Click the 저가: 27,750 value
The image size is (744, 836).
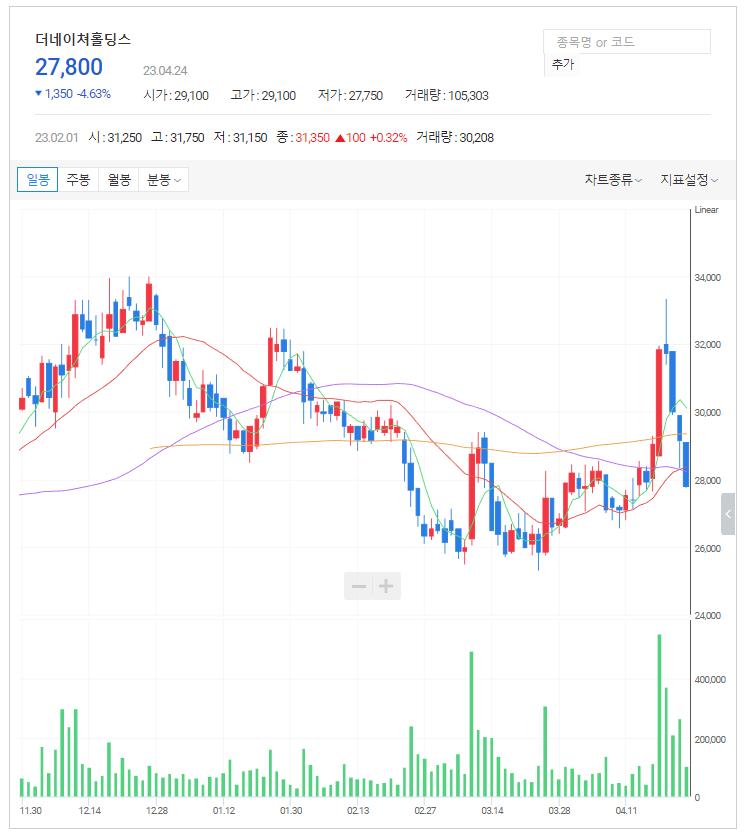350,95
